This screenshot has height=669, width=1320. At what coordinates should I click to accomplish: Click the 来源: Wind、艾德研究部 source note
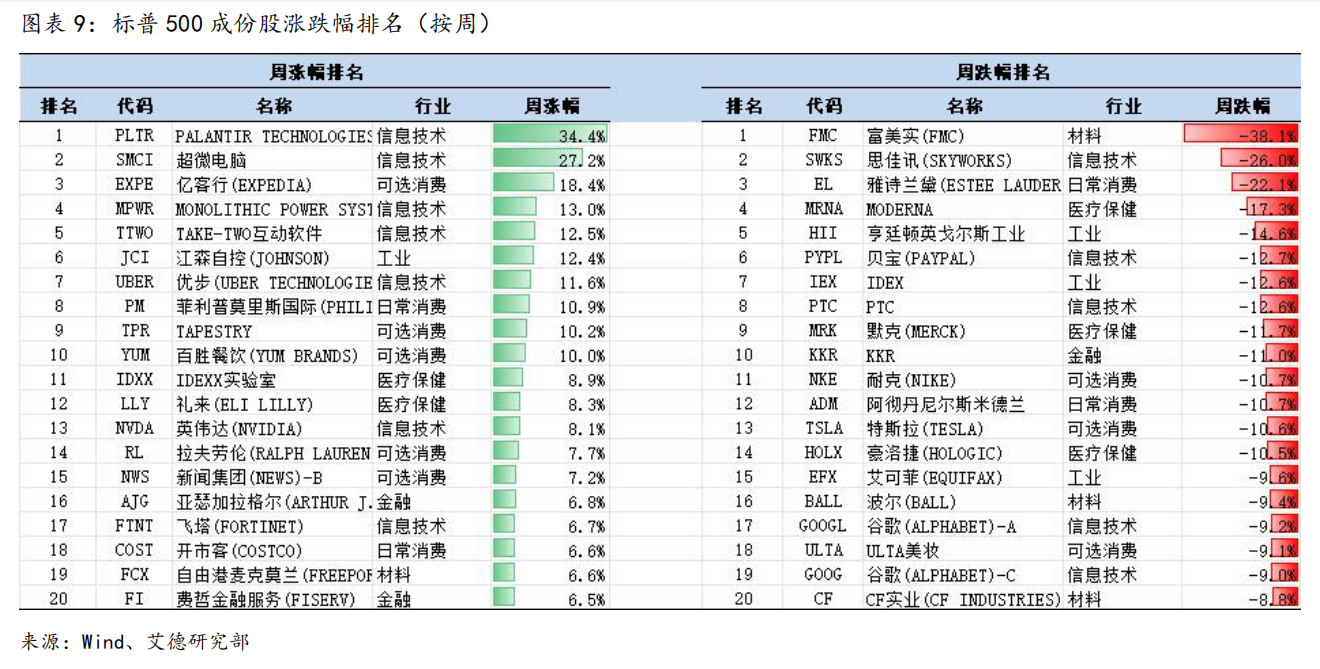point(135,641)
